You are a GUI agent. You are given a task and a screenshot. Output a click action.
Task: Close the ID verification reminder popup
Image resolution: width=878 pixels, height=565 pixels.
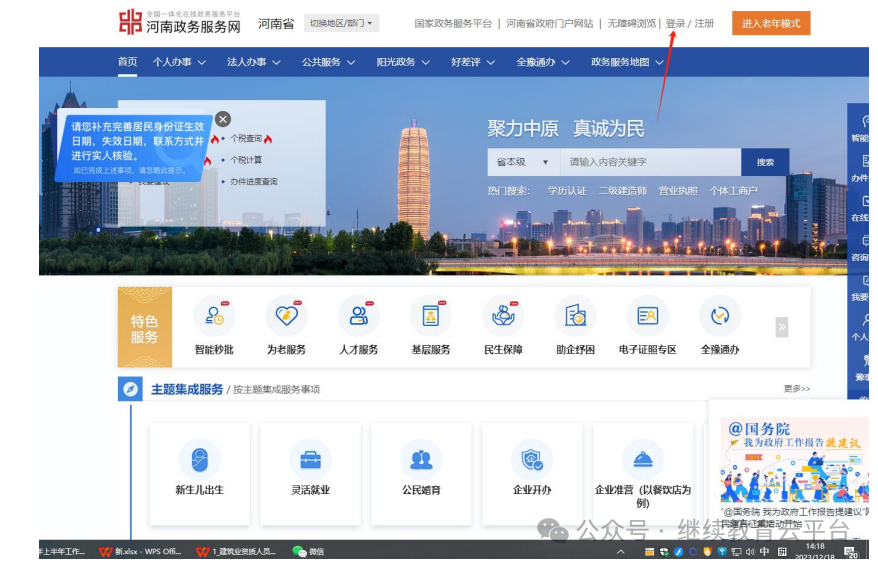coord(223,119)
